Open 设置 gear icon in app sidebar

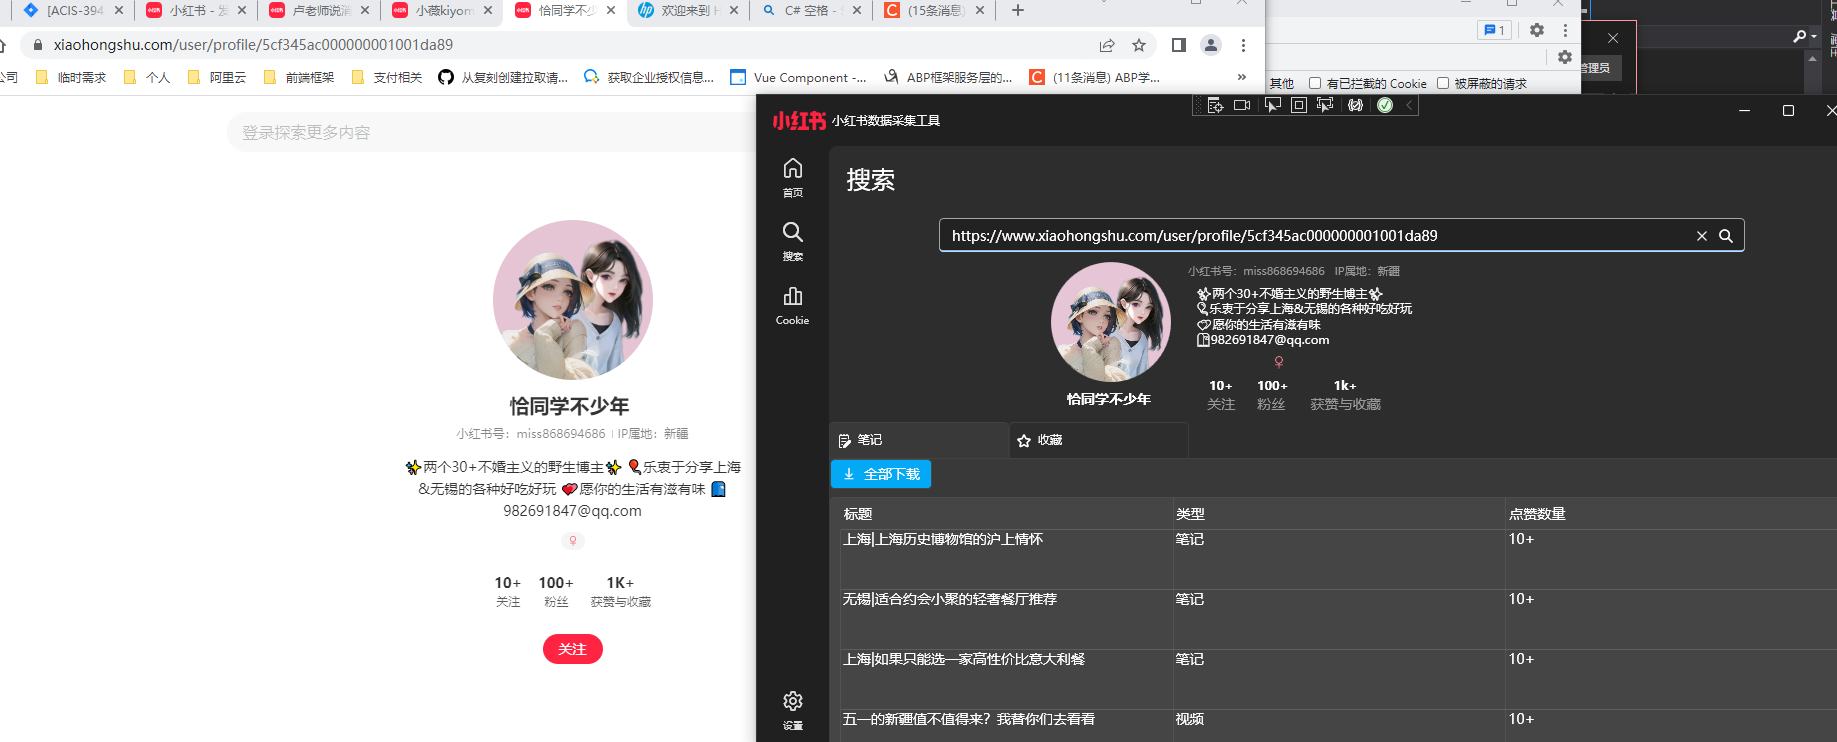(x=793, y=710)
